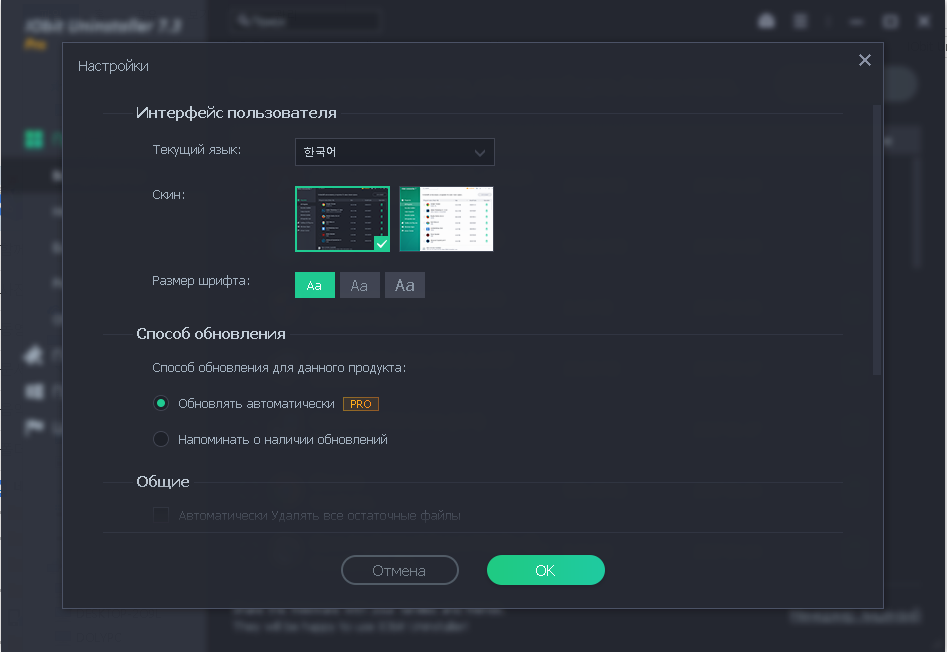Click the Отмена button
The height and width of the screenshot is (652, 947).
(x=400, y=570)
